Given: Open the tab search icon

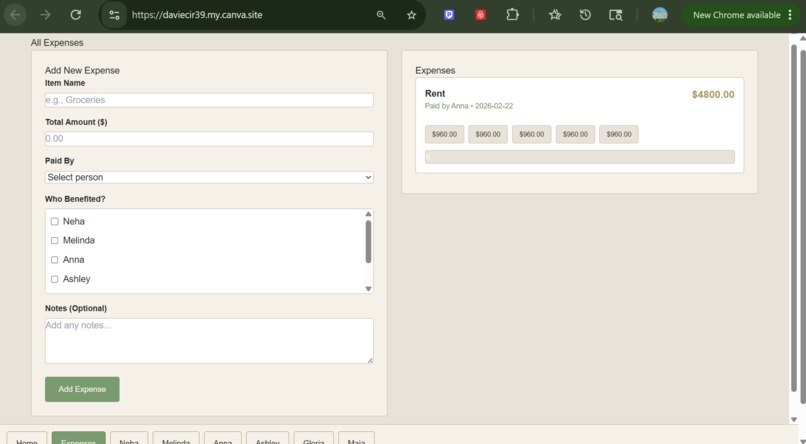Looking at the screenshot, I should 615,15.
